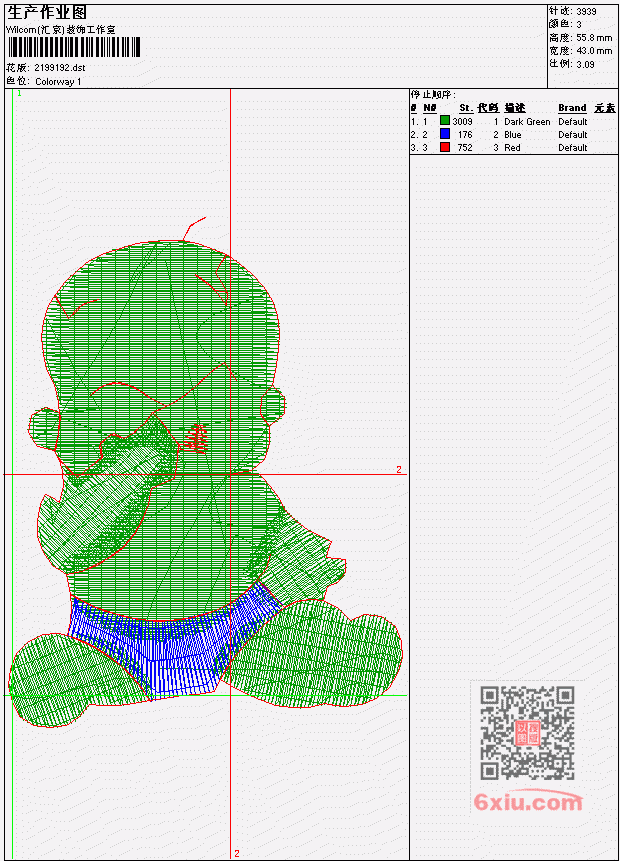This screenshot has width=620, height=861.
Task: Select the Blue thread color swatch
Action: [x=445, y=134]
